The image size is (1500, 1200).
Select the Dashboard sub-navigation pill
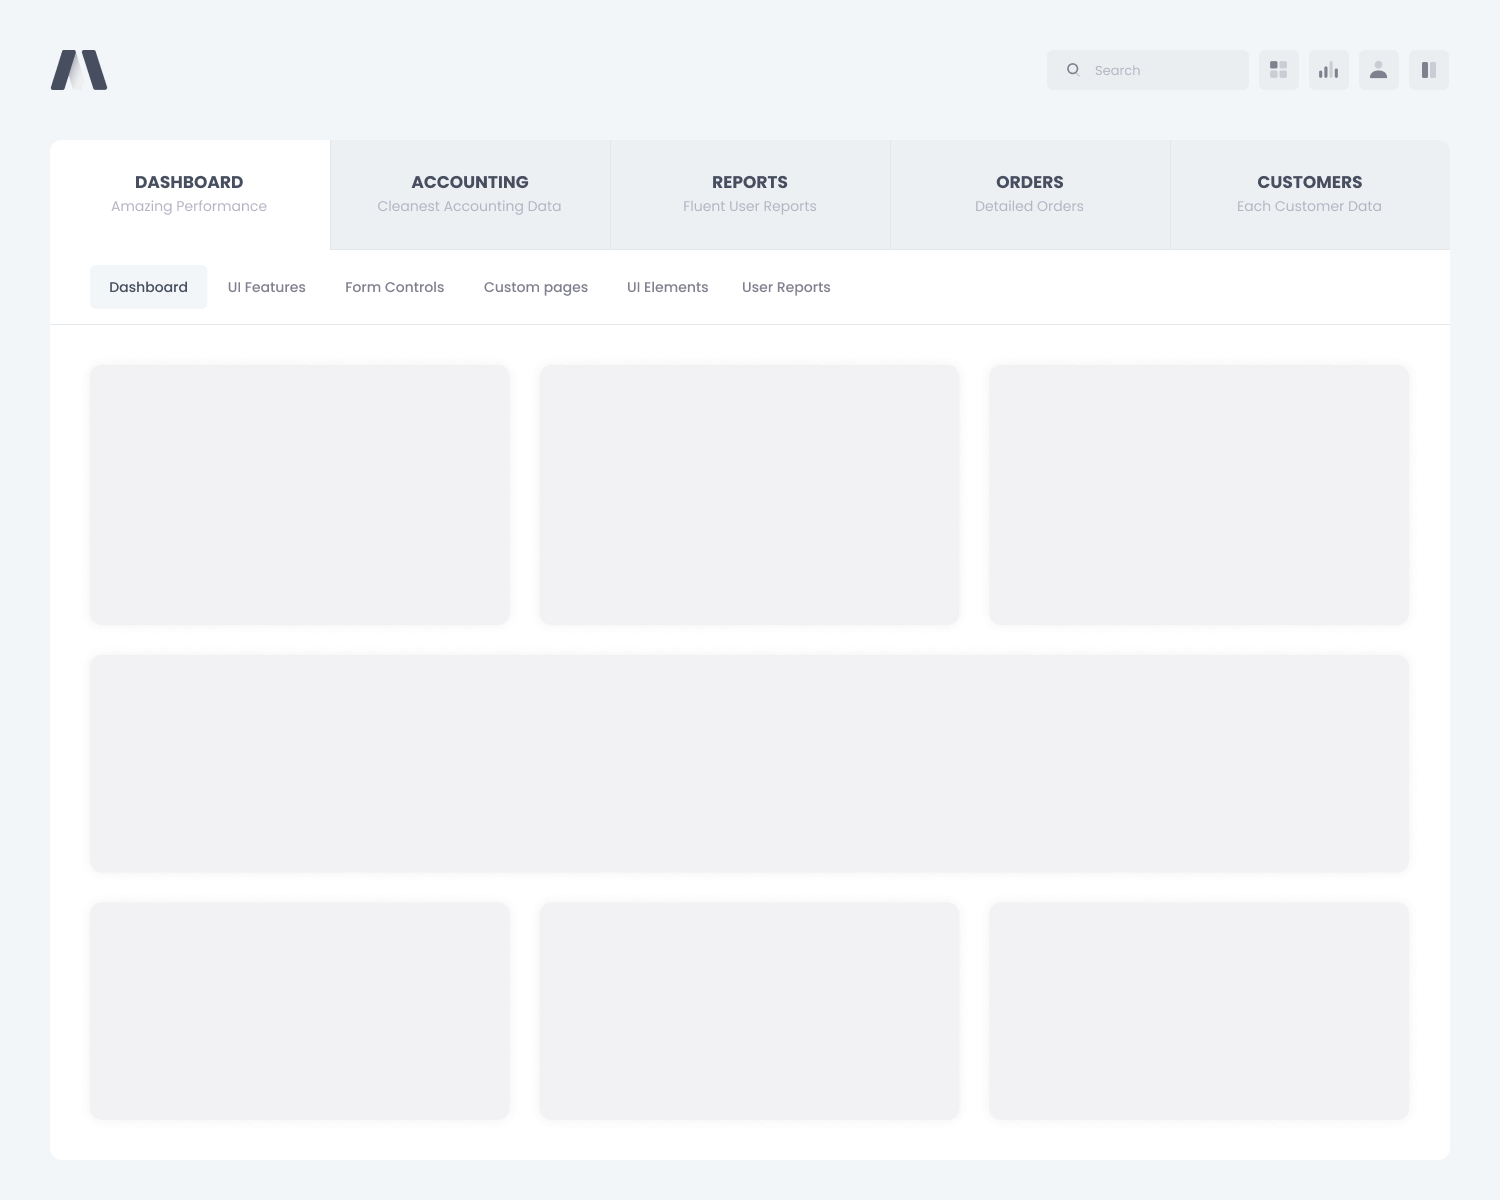pos(148,287)
